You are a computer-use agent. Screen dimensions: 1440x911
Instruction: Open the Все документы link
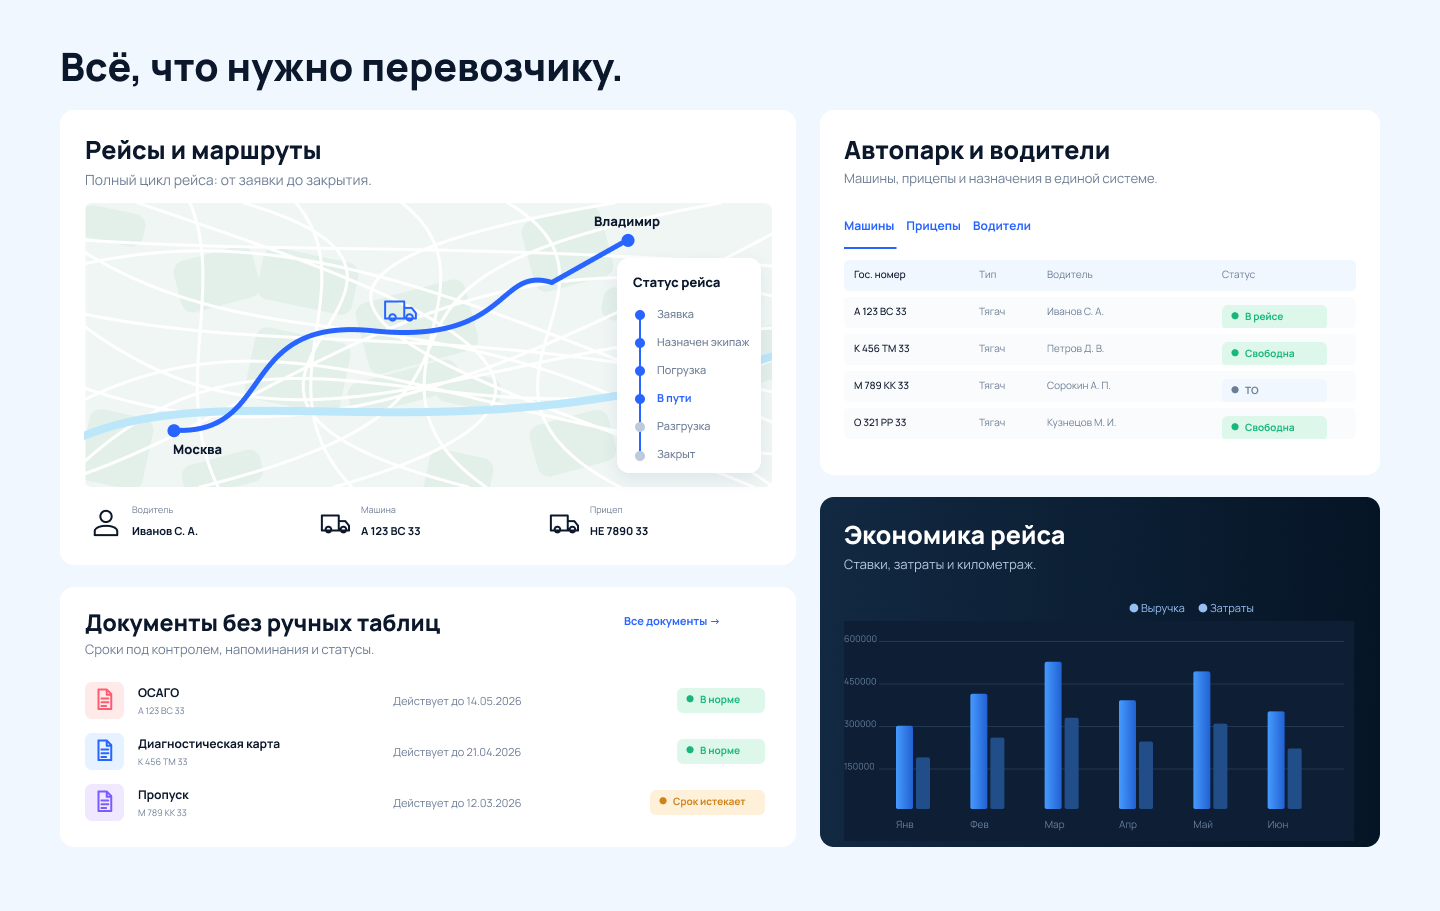(671, 621)
